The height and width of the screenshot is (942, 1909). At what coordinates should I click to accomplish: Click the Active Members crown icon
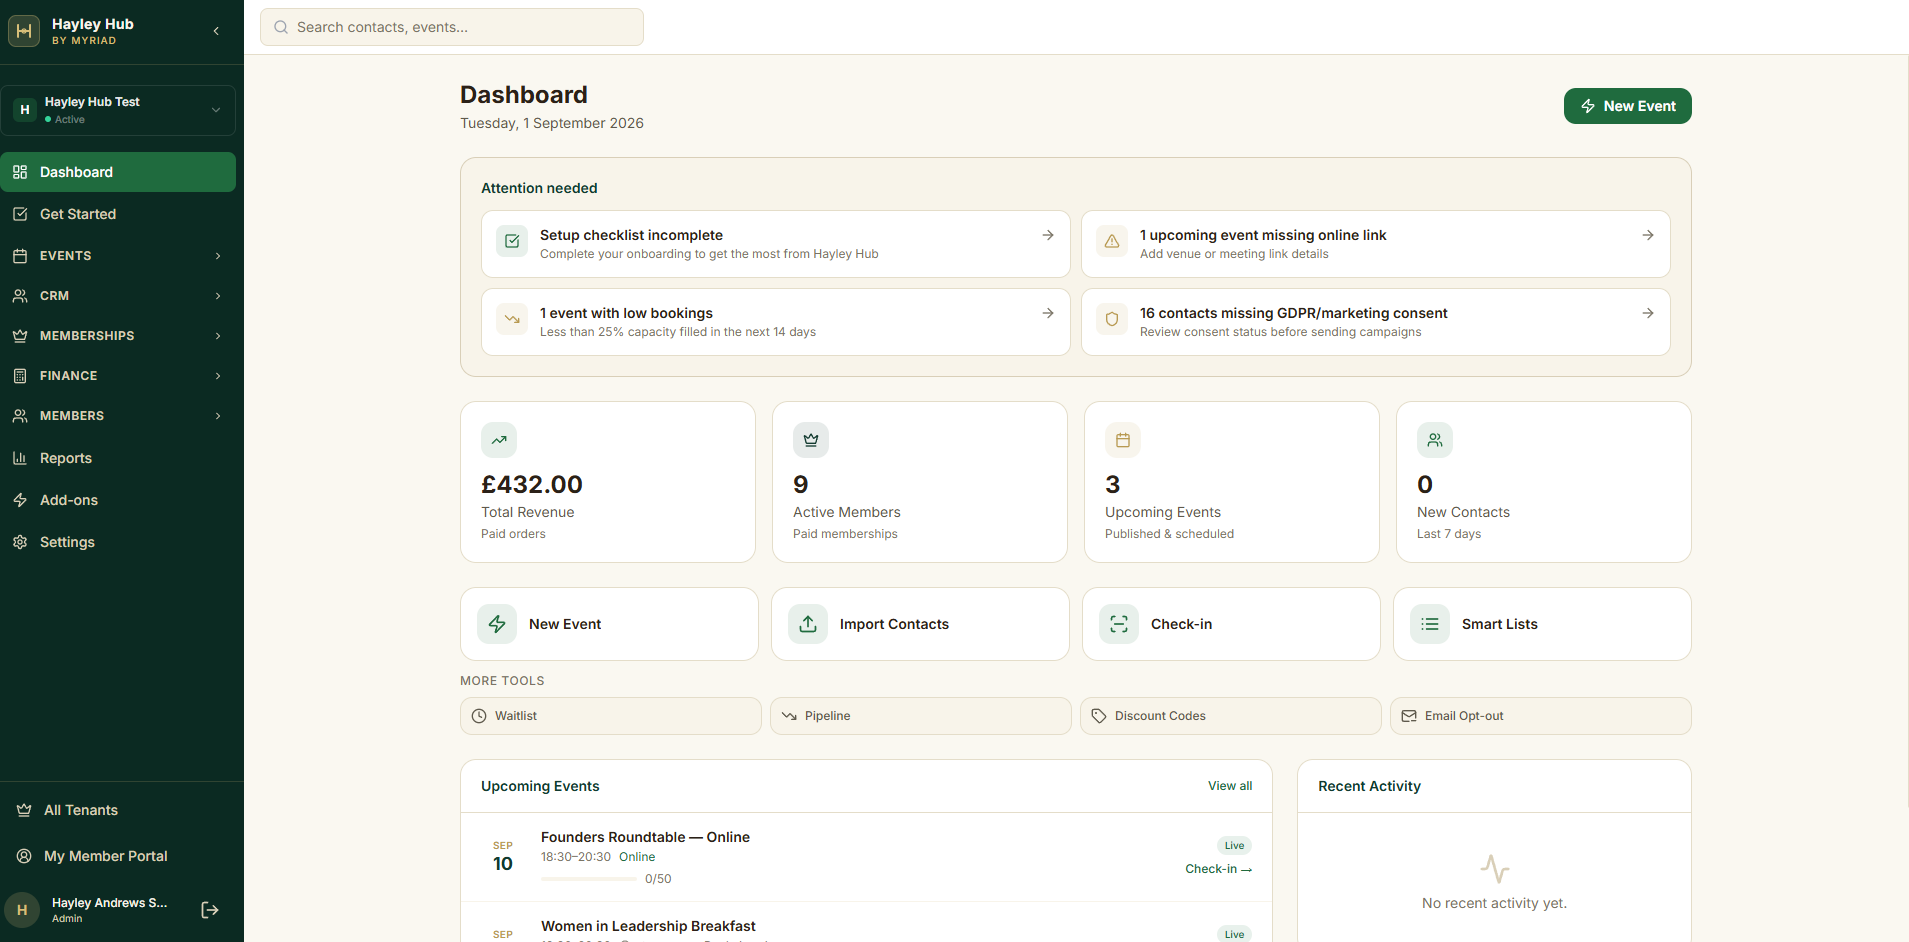pyautogui.click(x=811, y=440)
